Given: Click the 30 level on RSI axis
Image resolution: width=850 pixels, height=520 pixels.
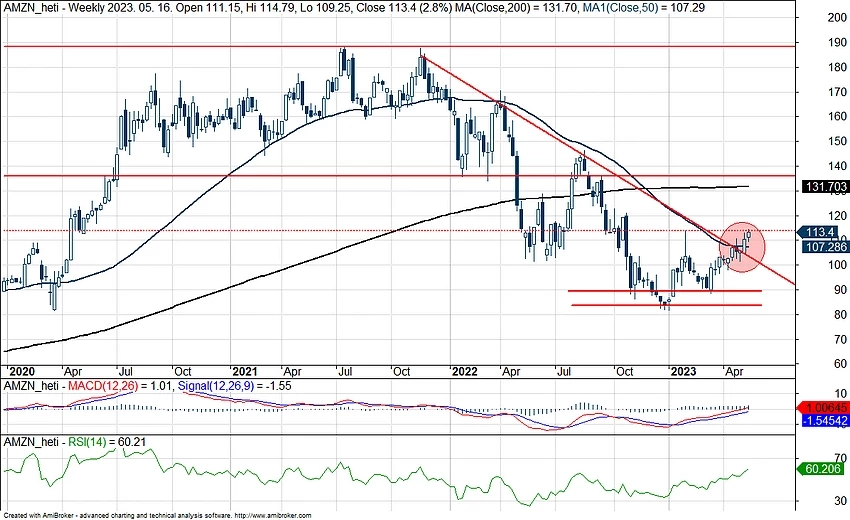Looking at the screenshot, I should tap(841, 500).
